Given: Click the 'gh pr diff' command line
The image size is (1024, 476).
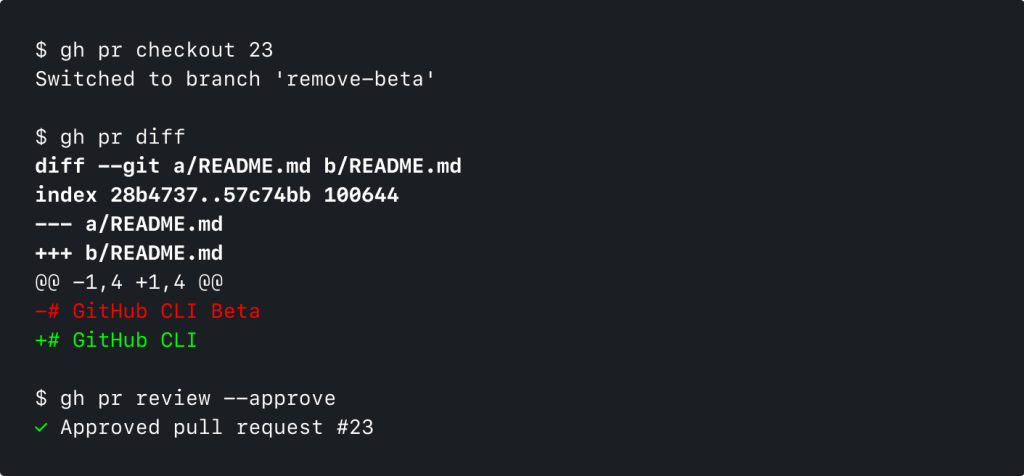Looking at the screenshot, I should 111,137.
